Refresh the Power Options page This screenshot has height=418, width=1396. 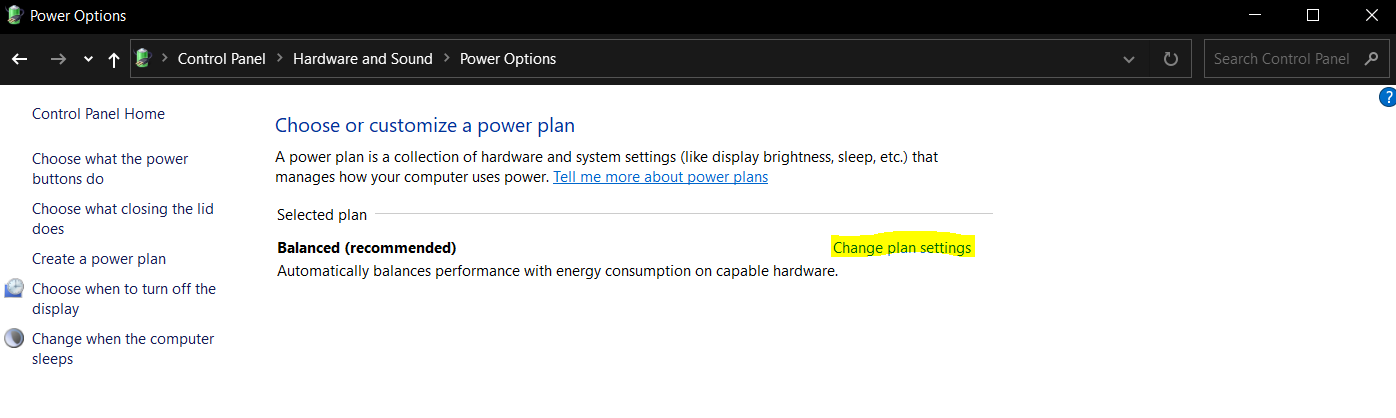pyautogui.click(x=1171, y=59)
